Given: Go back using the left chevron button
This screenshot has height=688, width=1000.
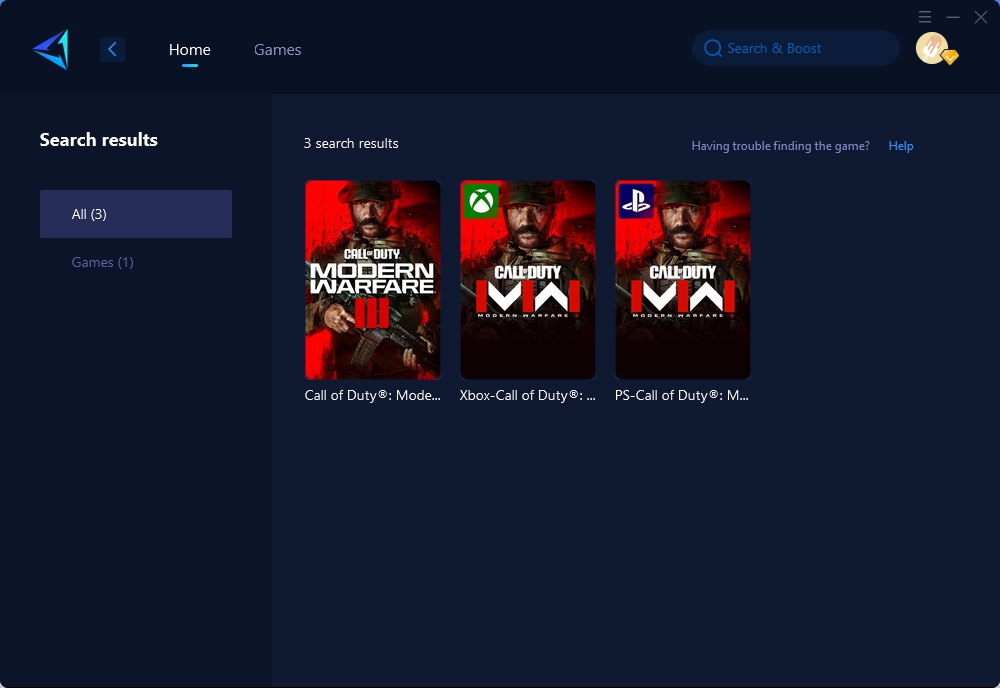Looking at the screenshot, I should click(x=112, y=49).
